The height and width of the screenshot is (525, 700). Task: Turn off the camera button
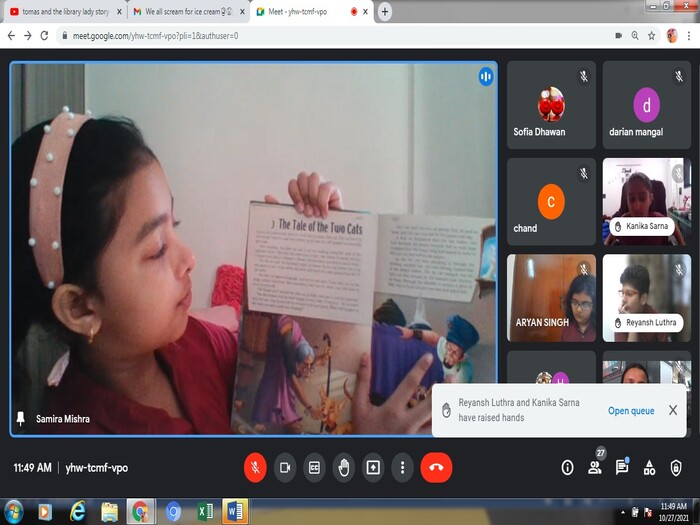(285, 467)
